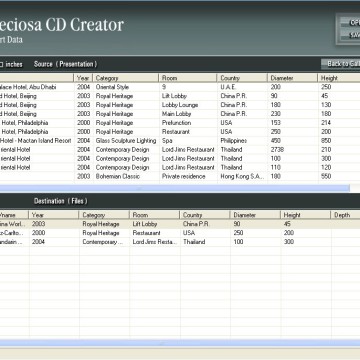The image size is (360, 360).
Task: Click Thailand in the destination table
Action: coord(194,242)
